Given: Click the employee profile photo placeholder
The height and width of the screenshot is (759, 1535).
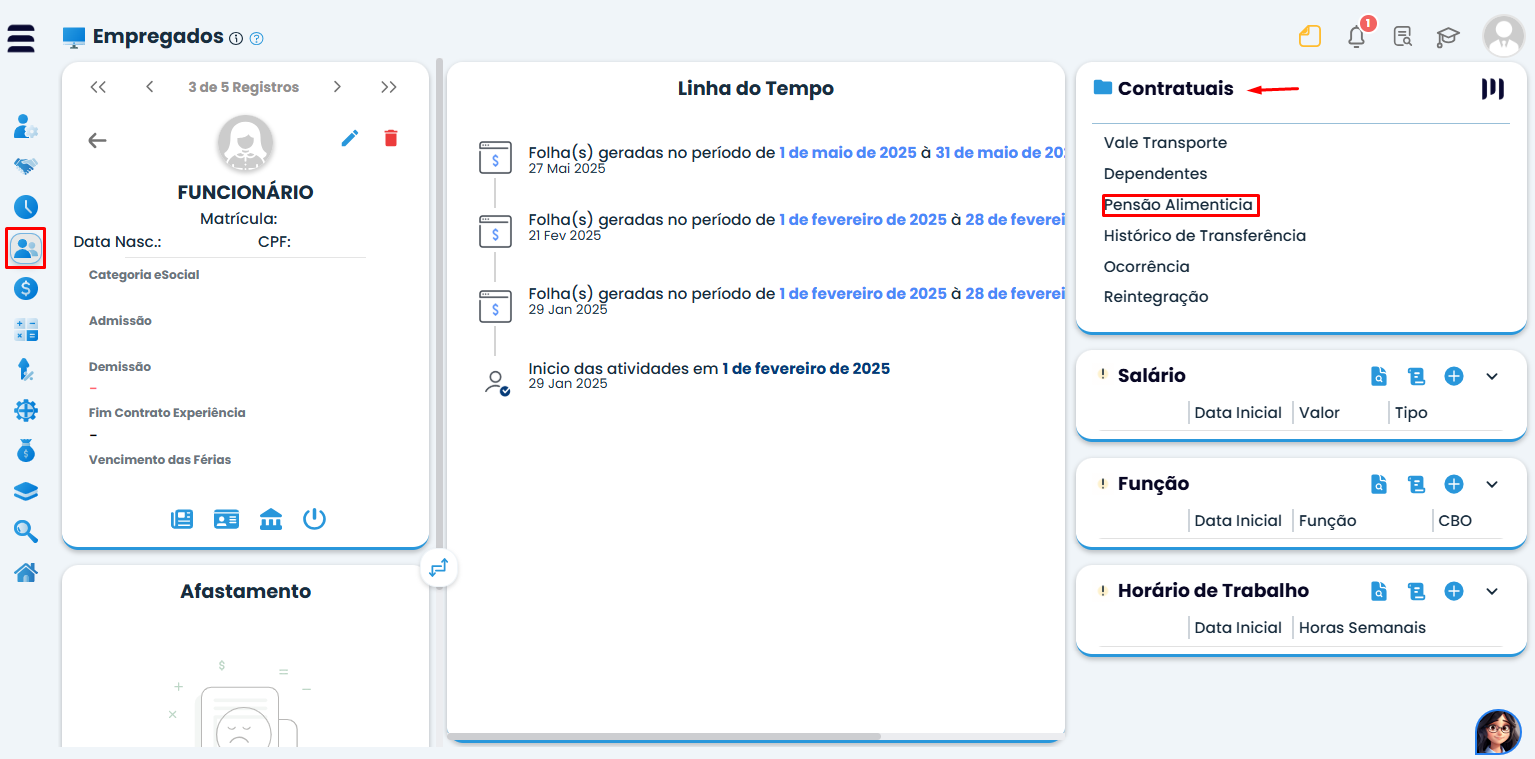Looking at the screenshot, I should tap(245, 144).
